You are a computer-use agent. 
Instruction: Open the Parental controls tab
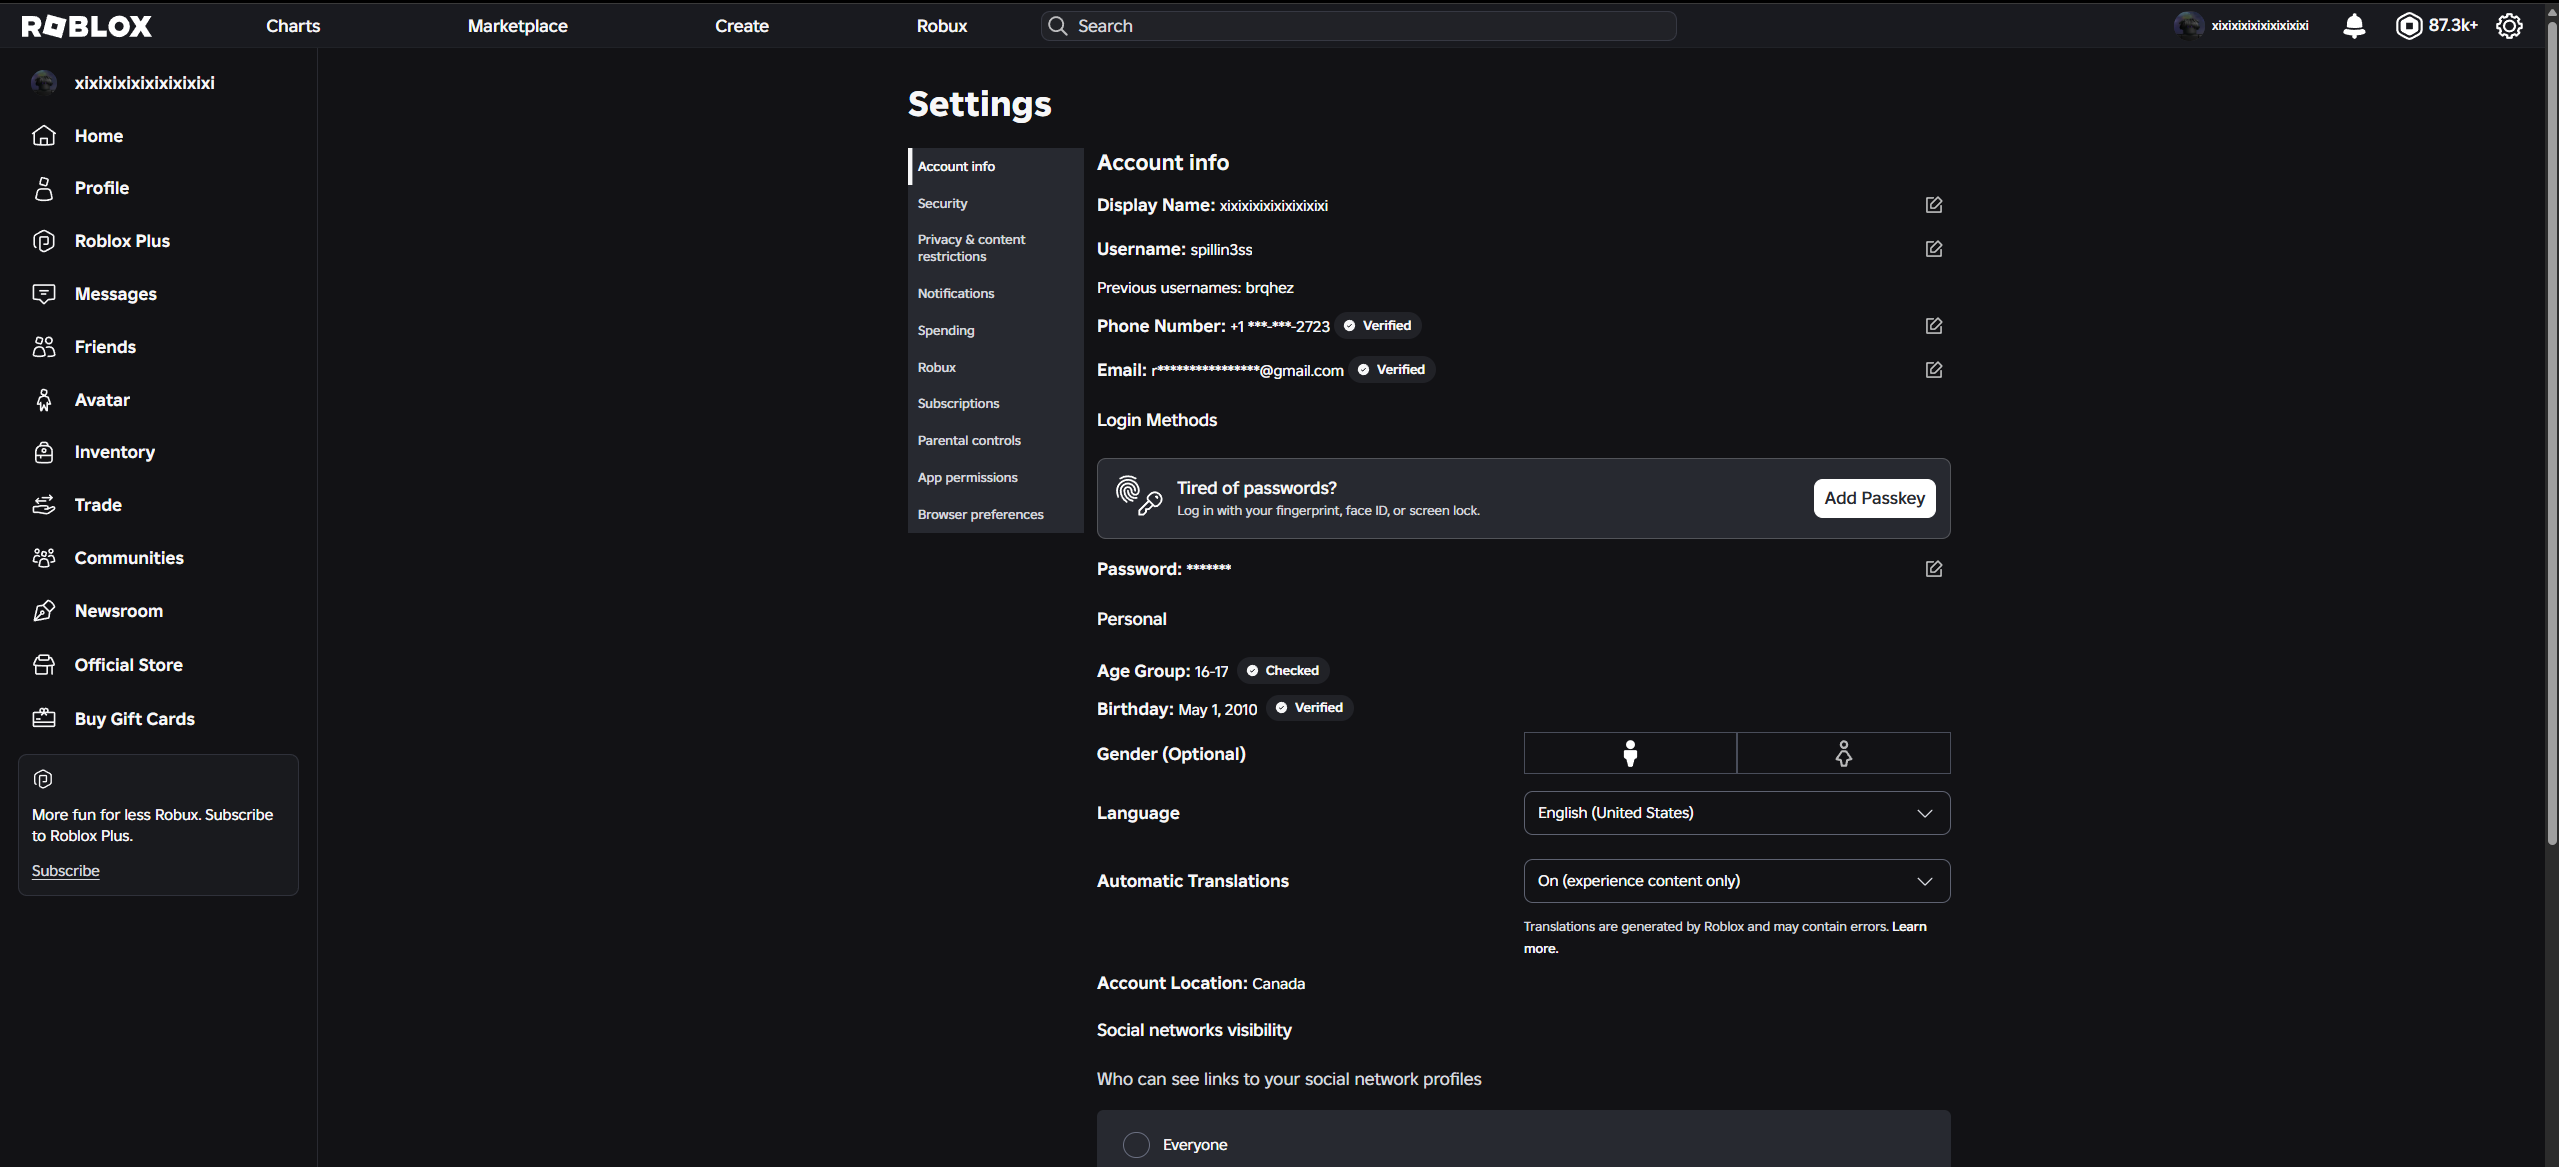996,440
